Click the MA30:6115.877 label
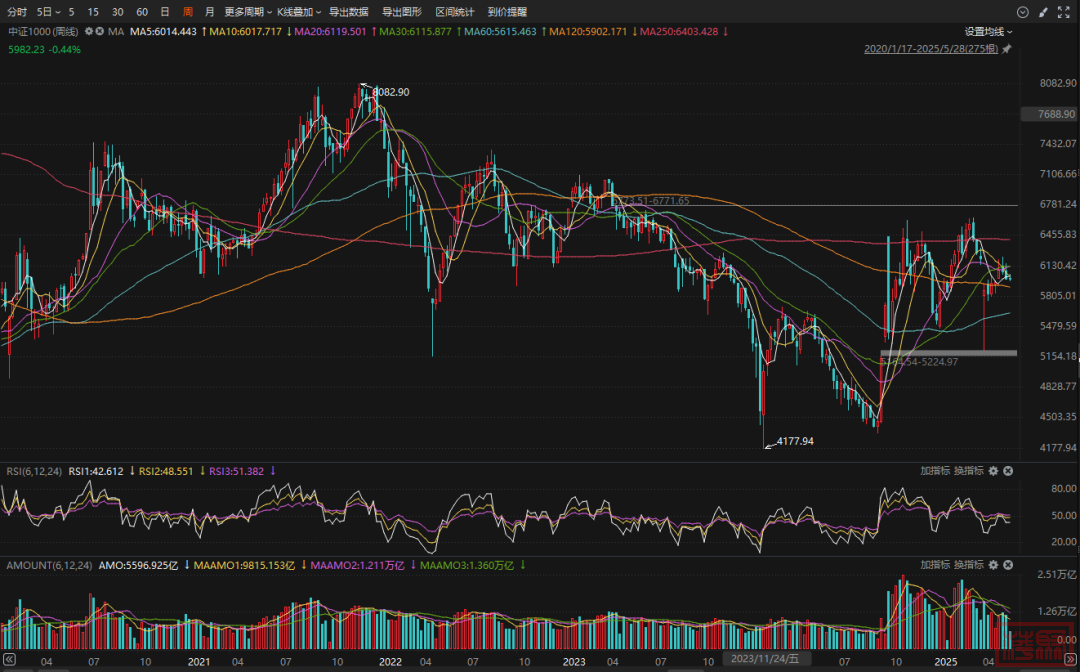 415,32
